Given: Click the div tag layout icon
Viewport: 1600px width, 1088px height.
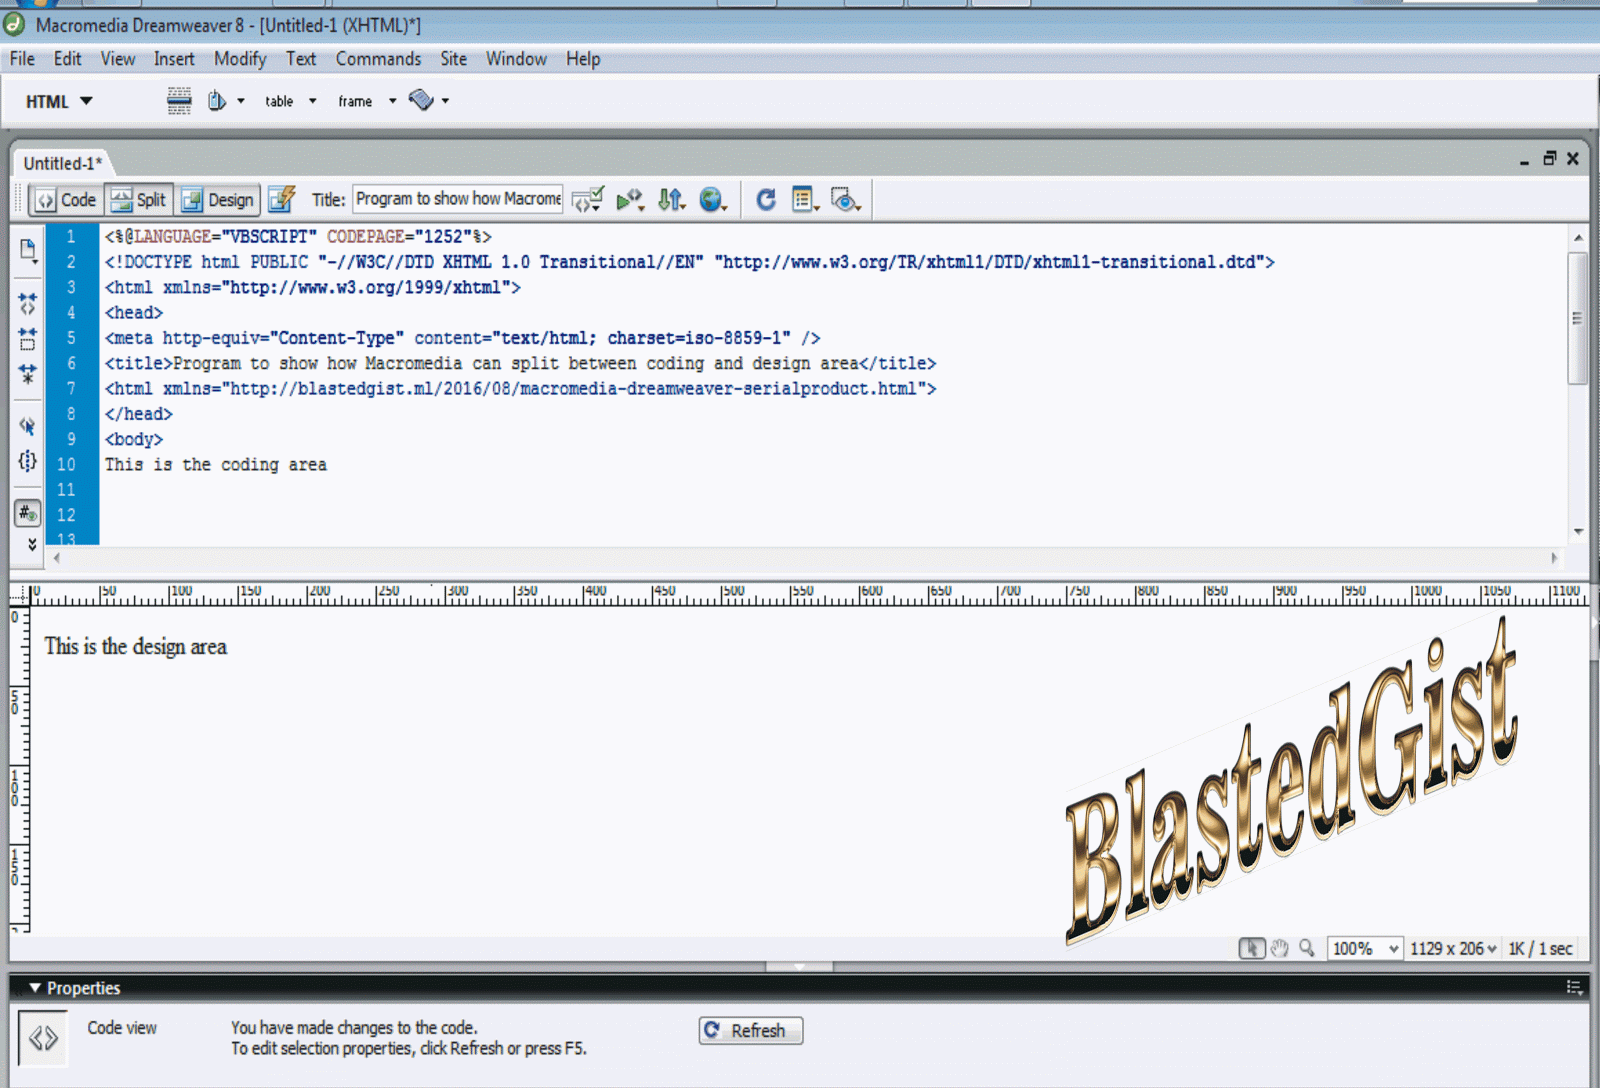Looking at the screenshot, I should coord(216,101).
